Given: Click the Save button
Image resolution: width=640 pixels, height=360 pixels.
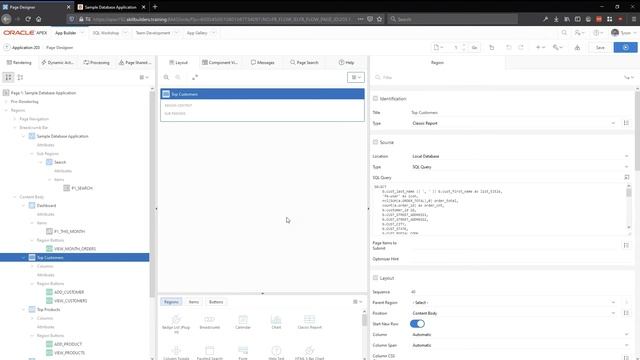Looking at the screenshot, I should coord(600,47).
